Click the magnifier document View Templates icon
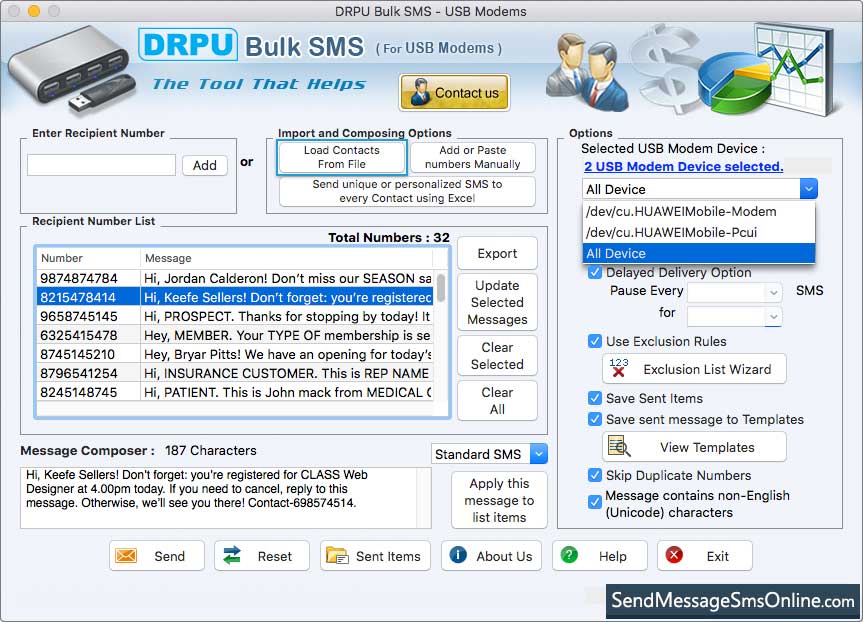This screenshot has width=863, height=622. coord(619,446)
